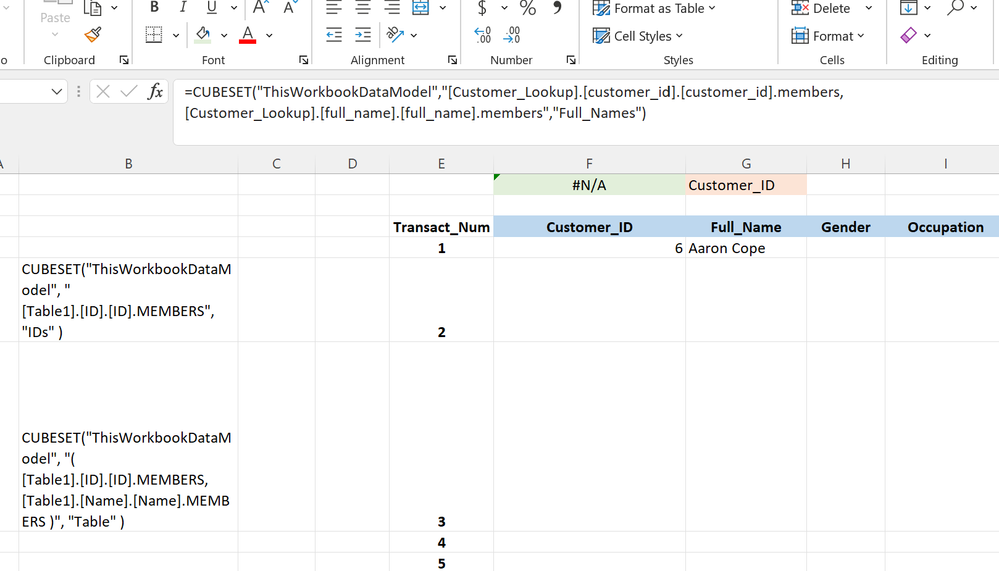
Task: Toggle Bold formatting
Action: [154, 8]
